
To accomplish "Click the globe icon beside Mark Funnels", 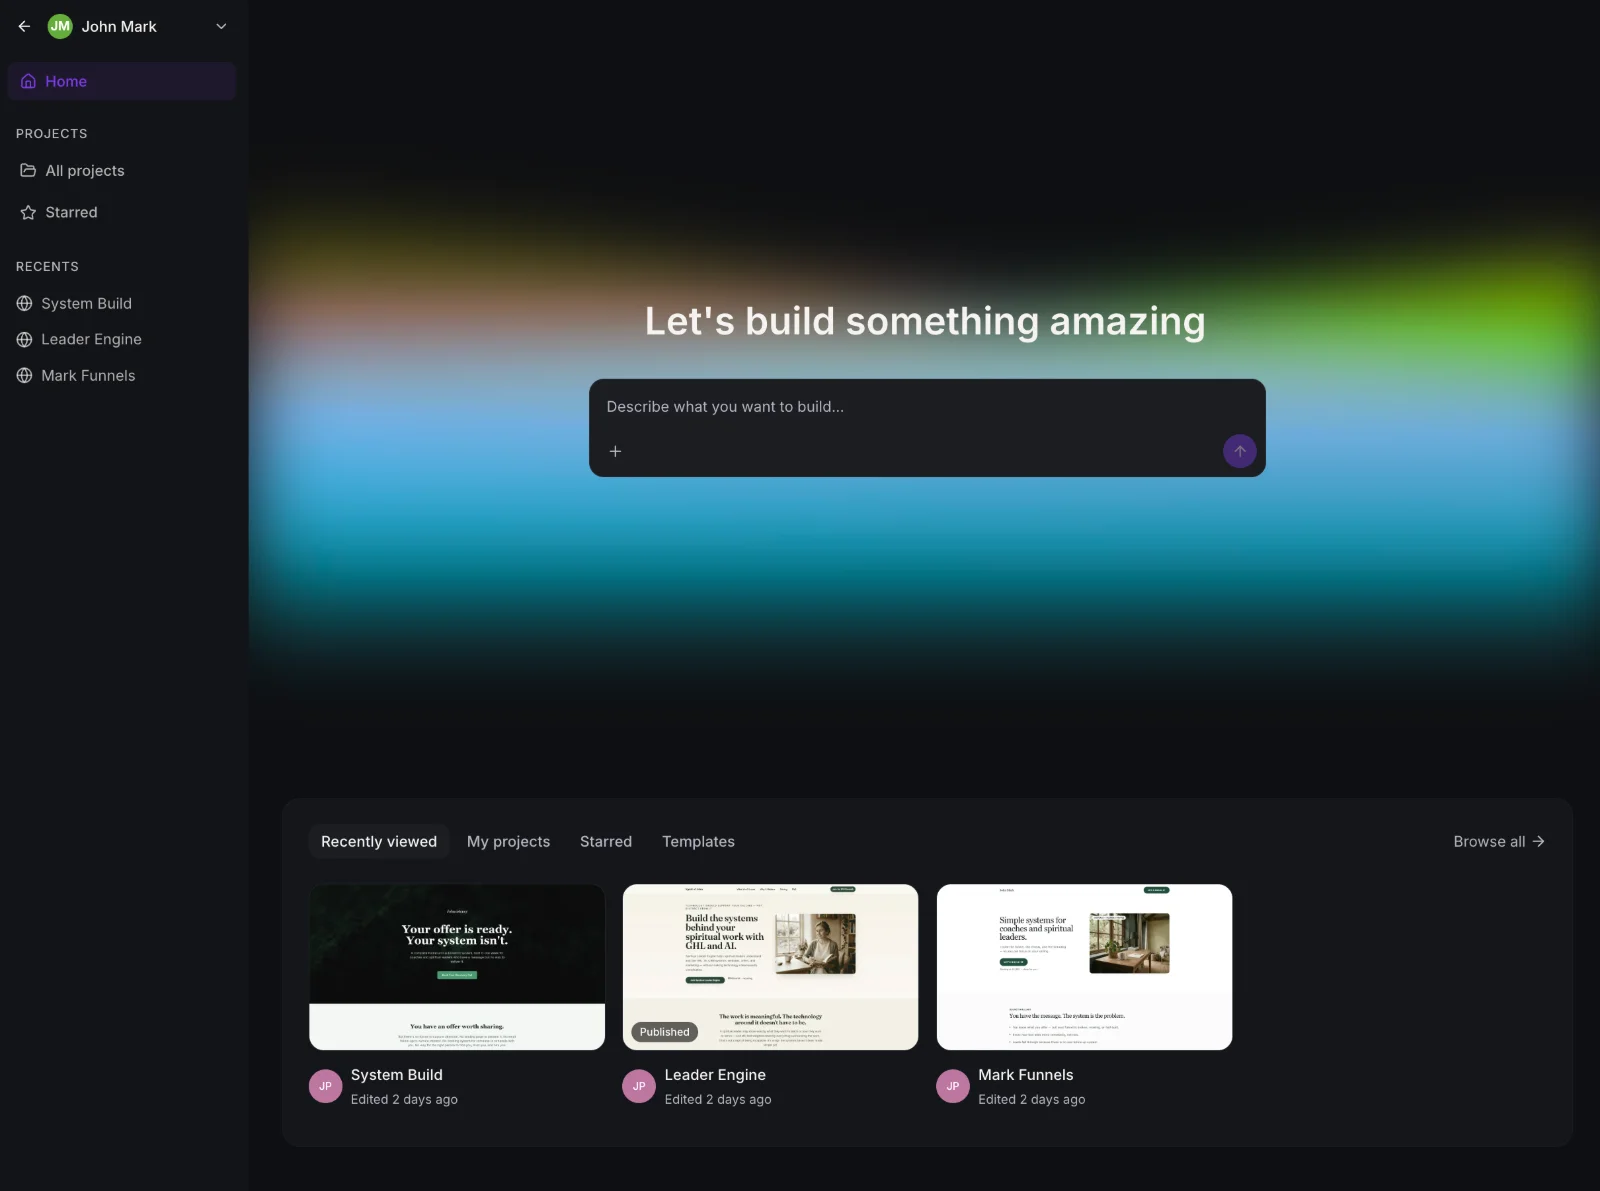I will (x=25, y=375).
